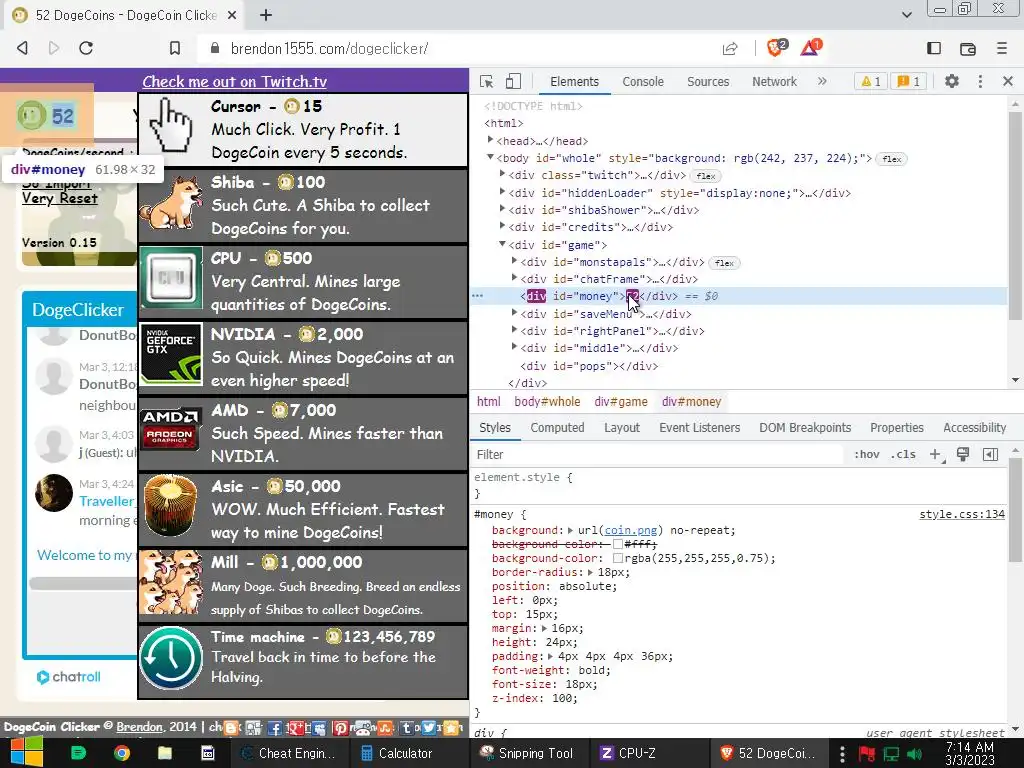Open Cheat Engine from the taskbar
The image size is (1024, 768).
pos(288,753)
